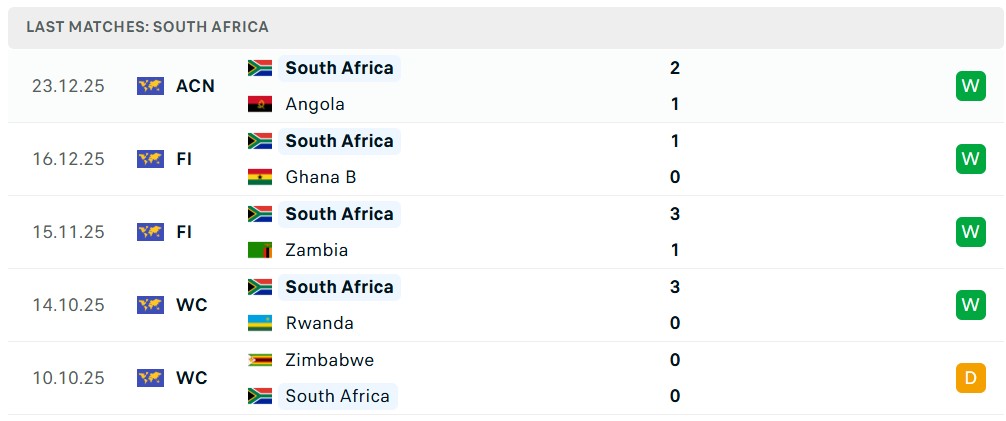Select the green W badge for Rwanda match

coord(970,305)
